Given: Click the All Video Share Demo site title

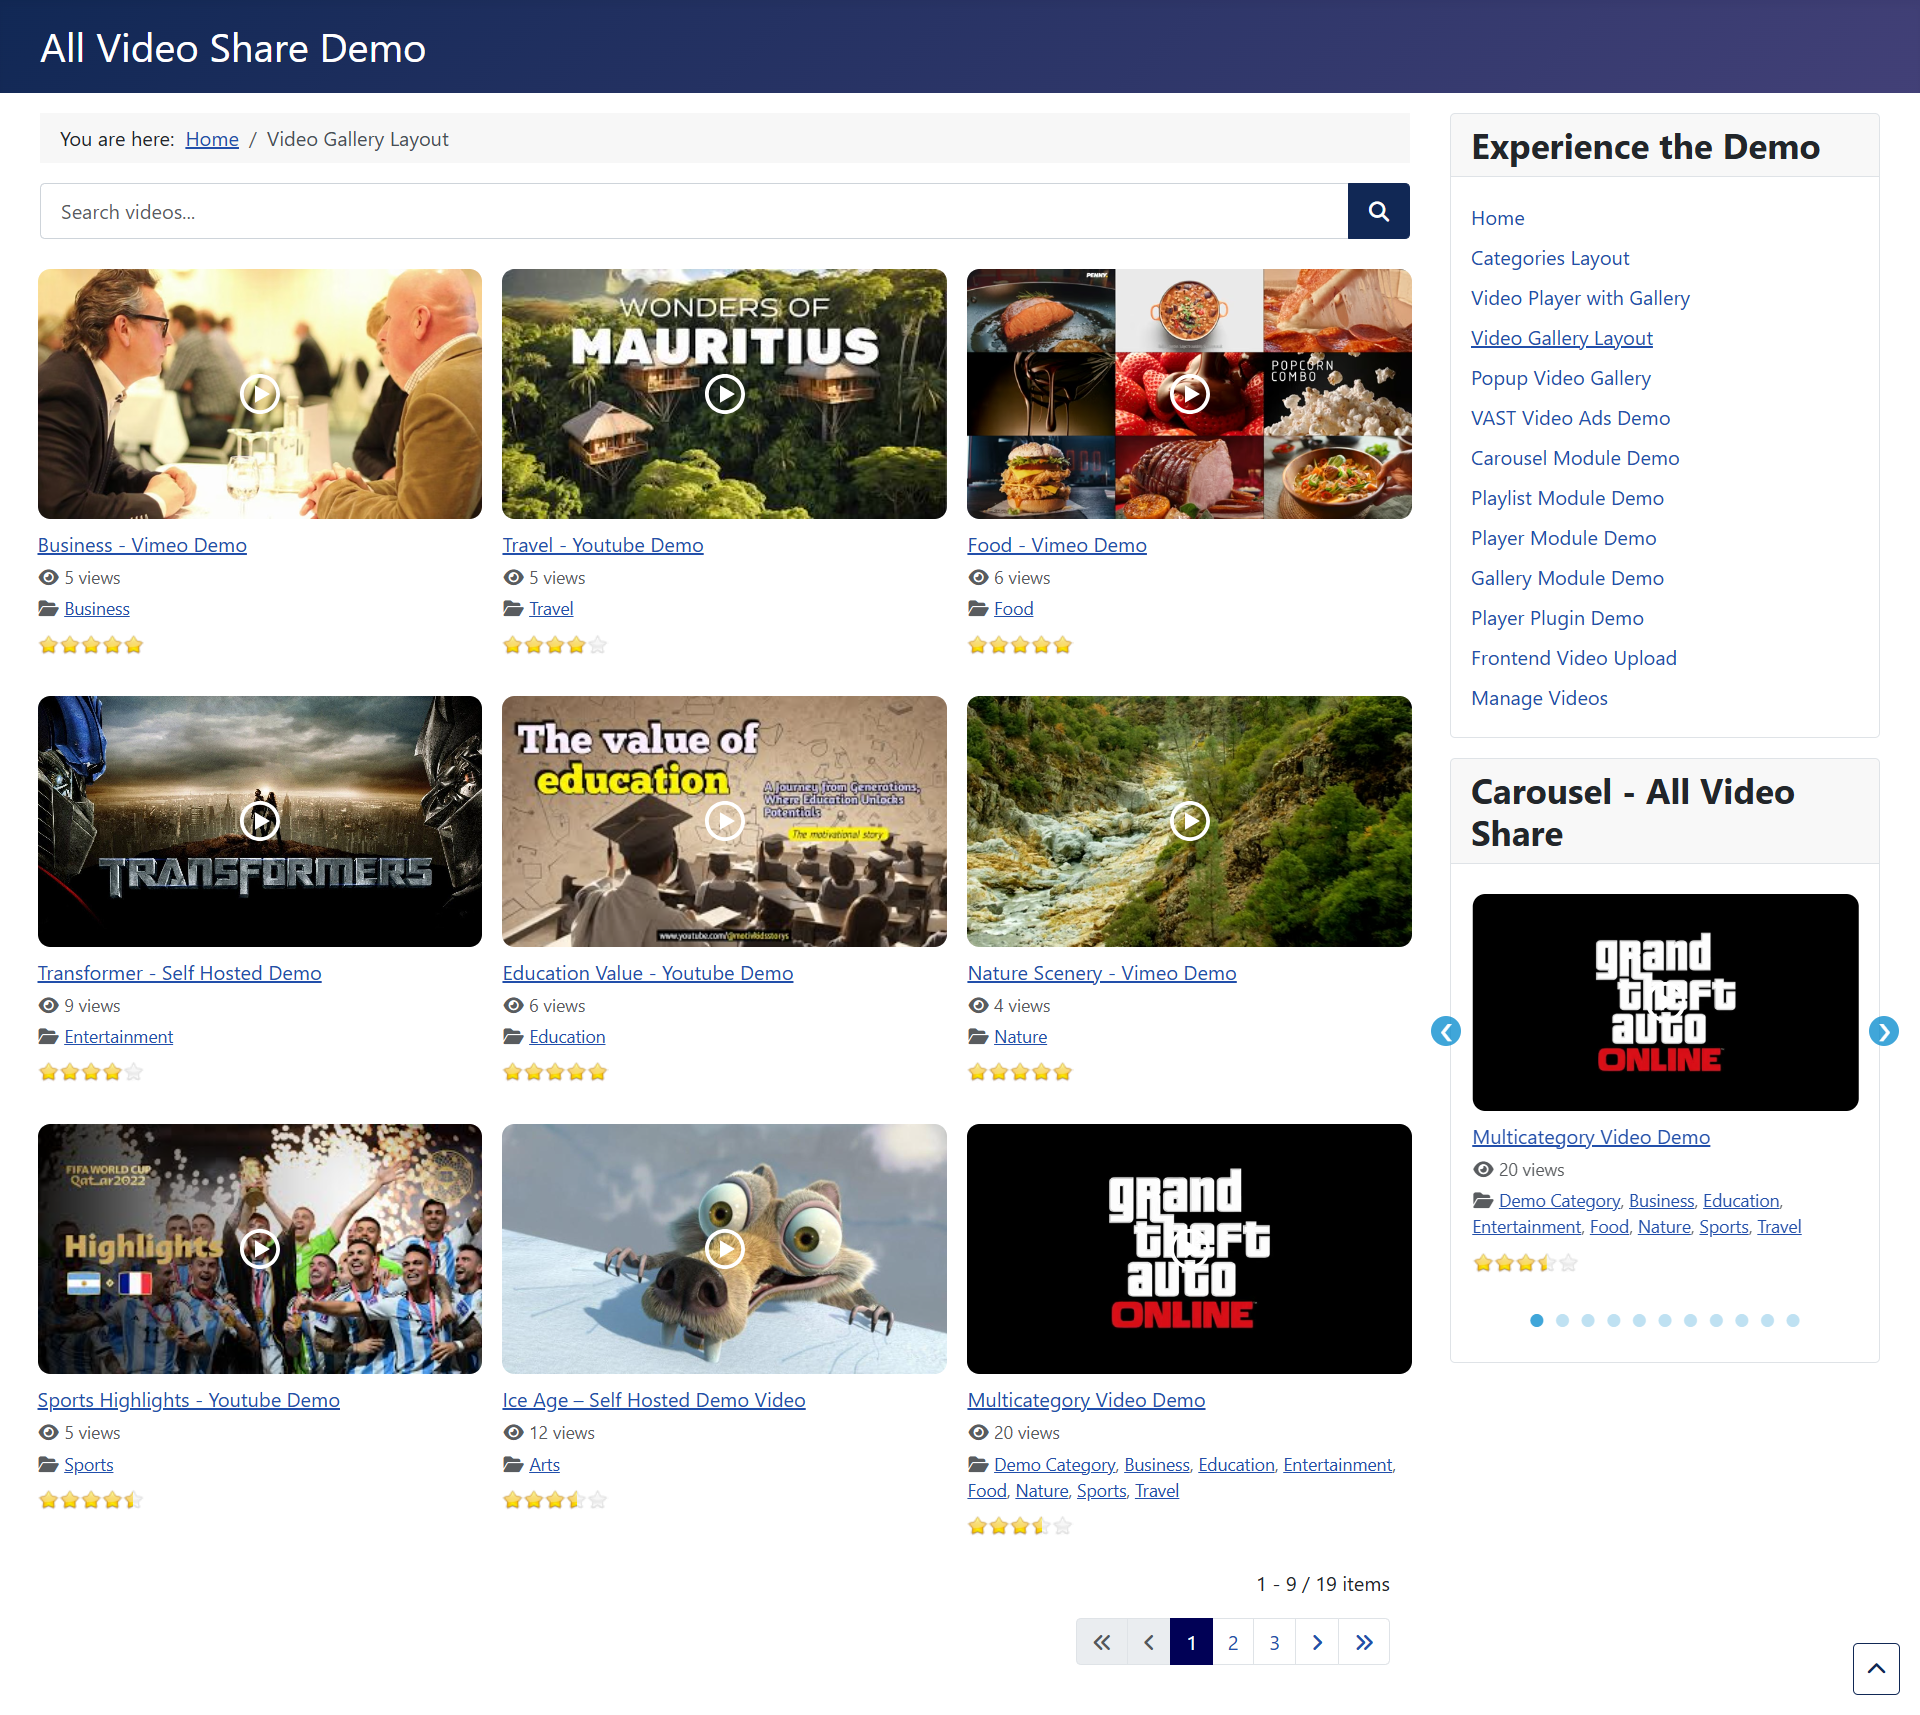Looking at the screenshot, I should point(233,48).
